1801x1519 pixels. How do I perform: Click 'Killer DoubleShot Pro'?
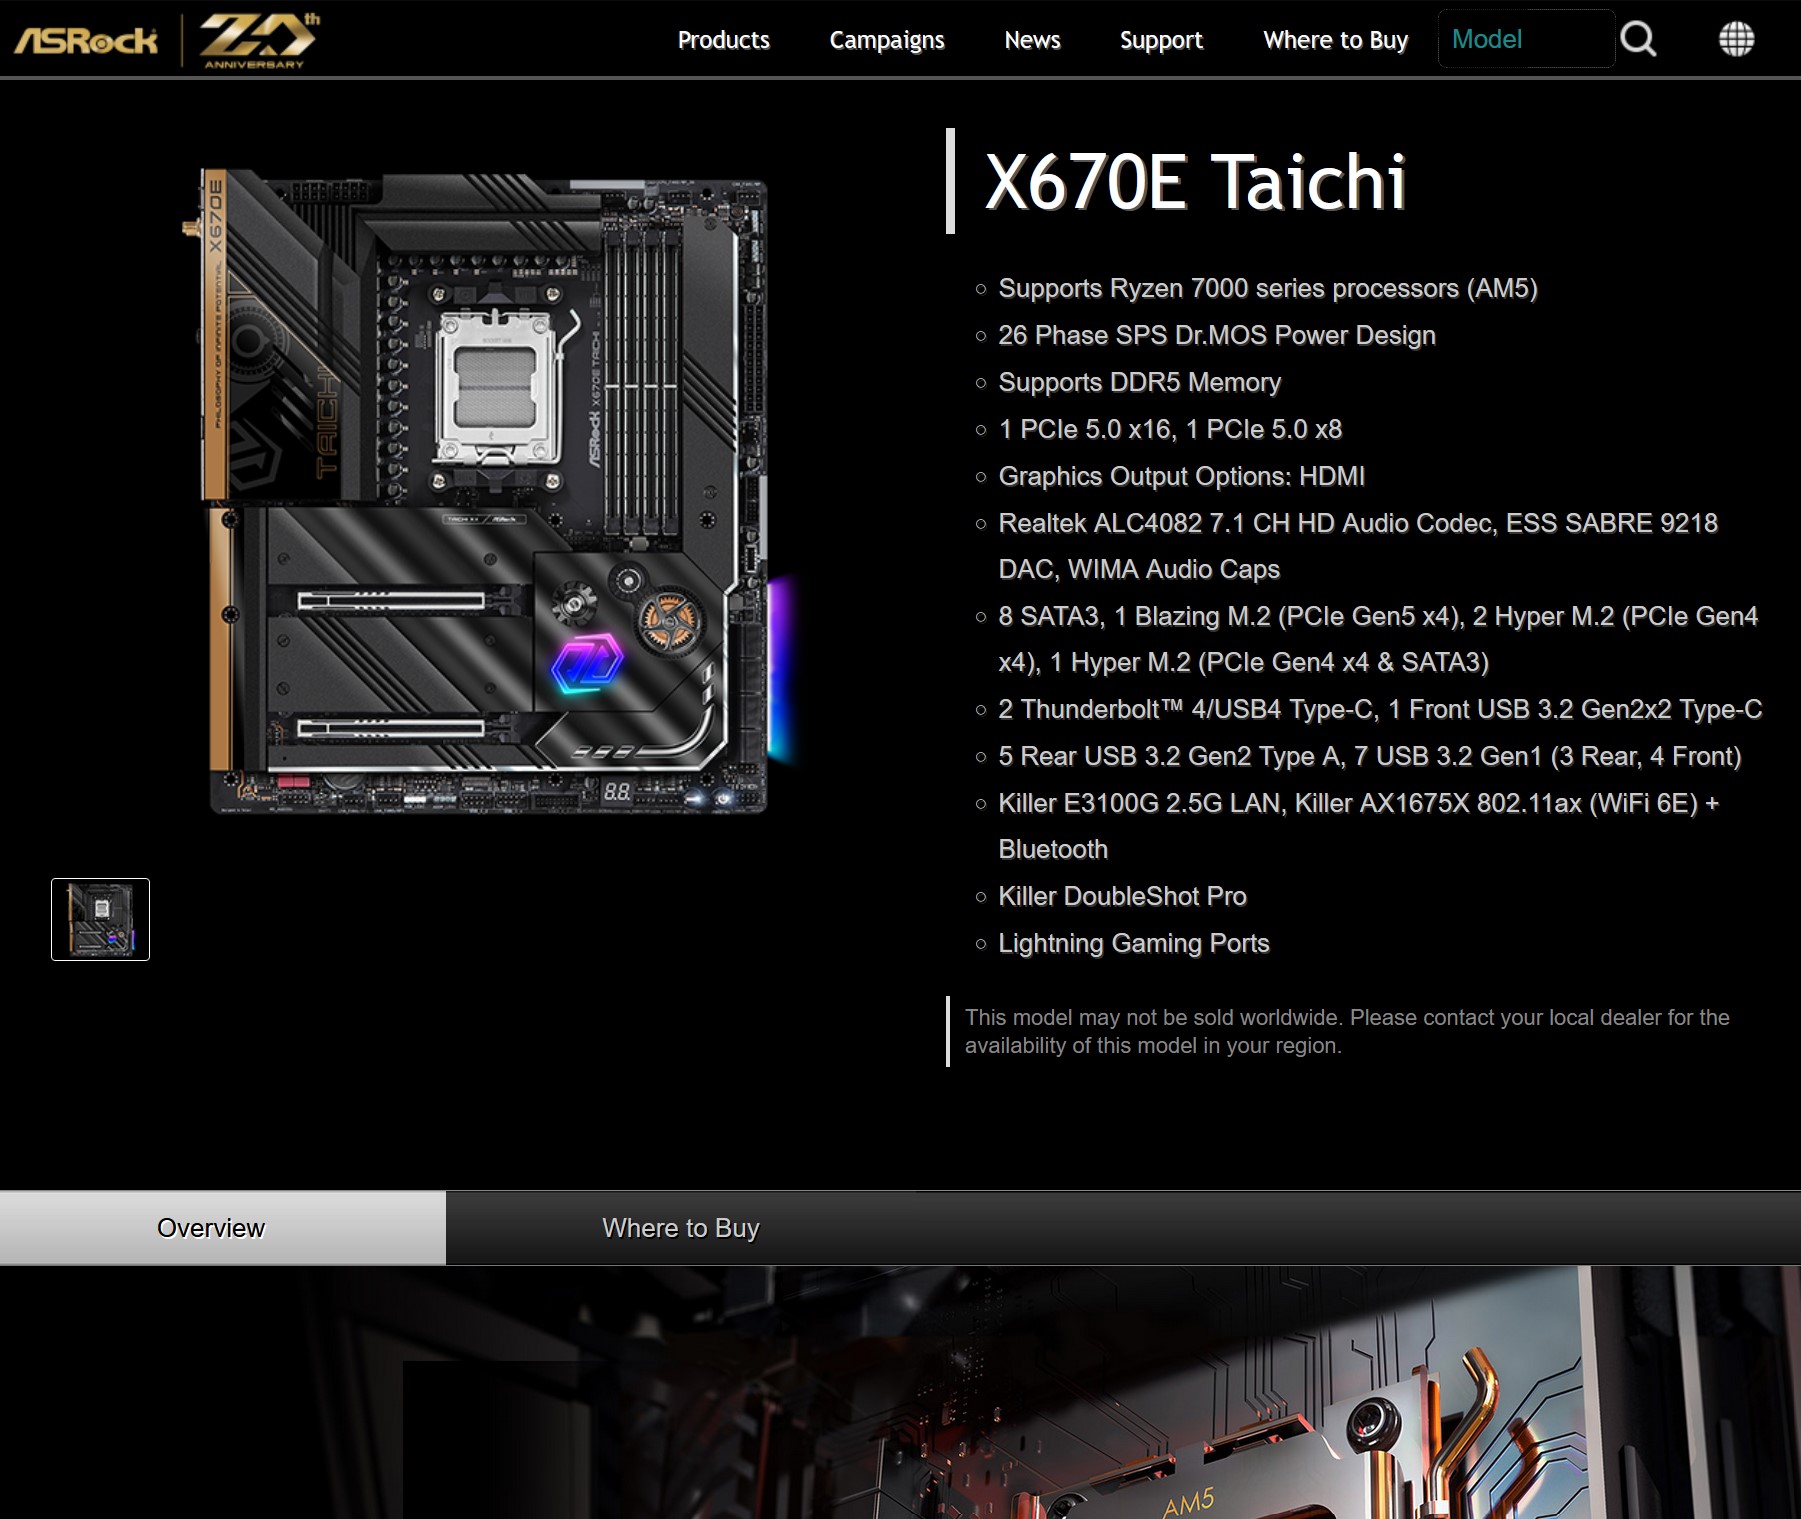tap(1122, 896)
